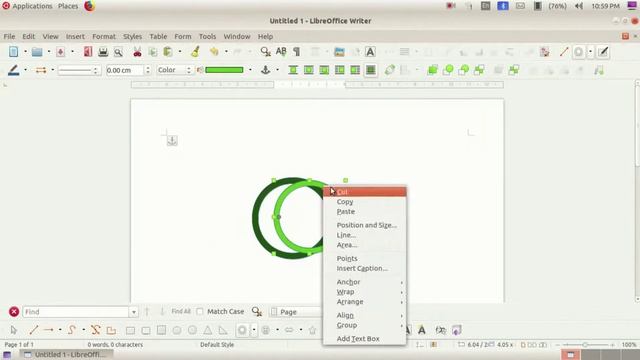Open Print Preview magnifier icon
This screenshot has width=640, height=360.
click(118, 52)
